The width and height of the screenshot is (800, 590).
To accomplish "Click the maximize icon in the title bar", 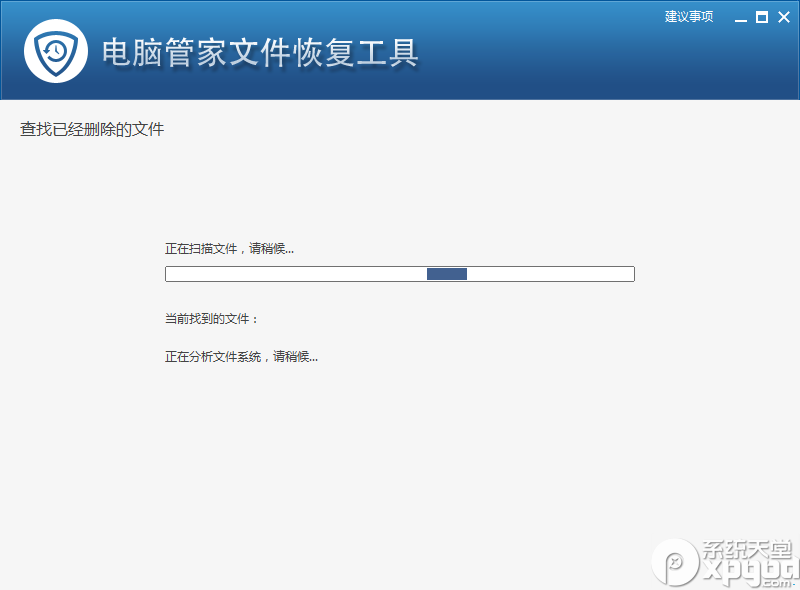I will (762, 17).
